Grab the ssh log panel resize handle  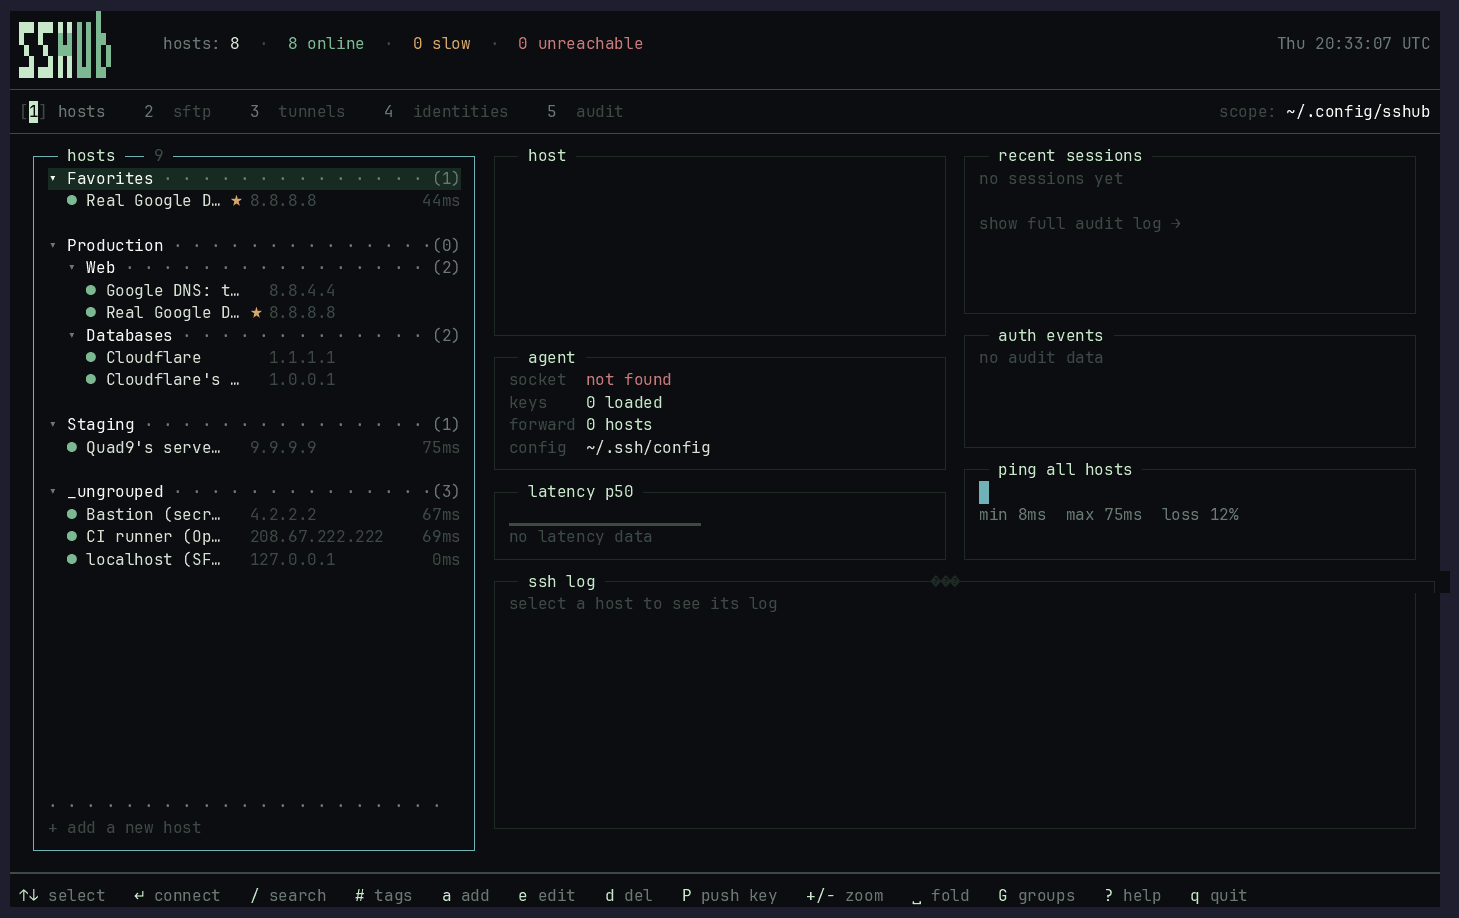[945, 581]
